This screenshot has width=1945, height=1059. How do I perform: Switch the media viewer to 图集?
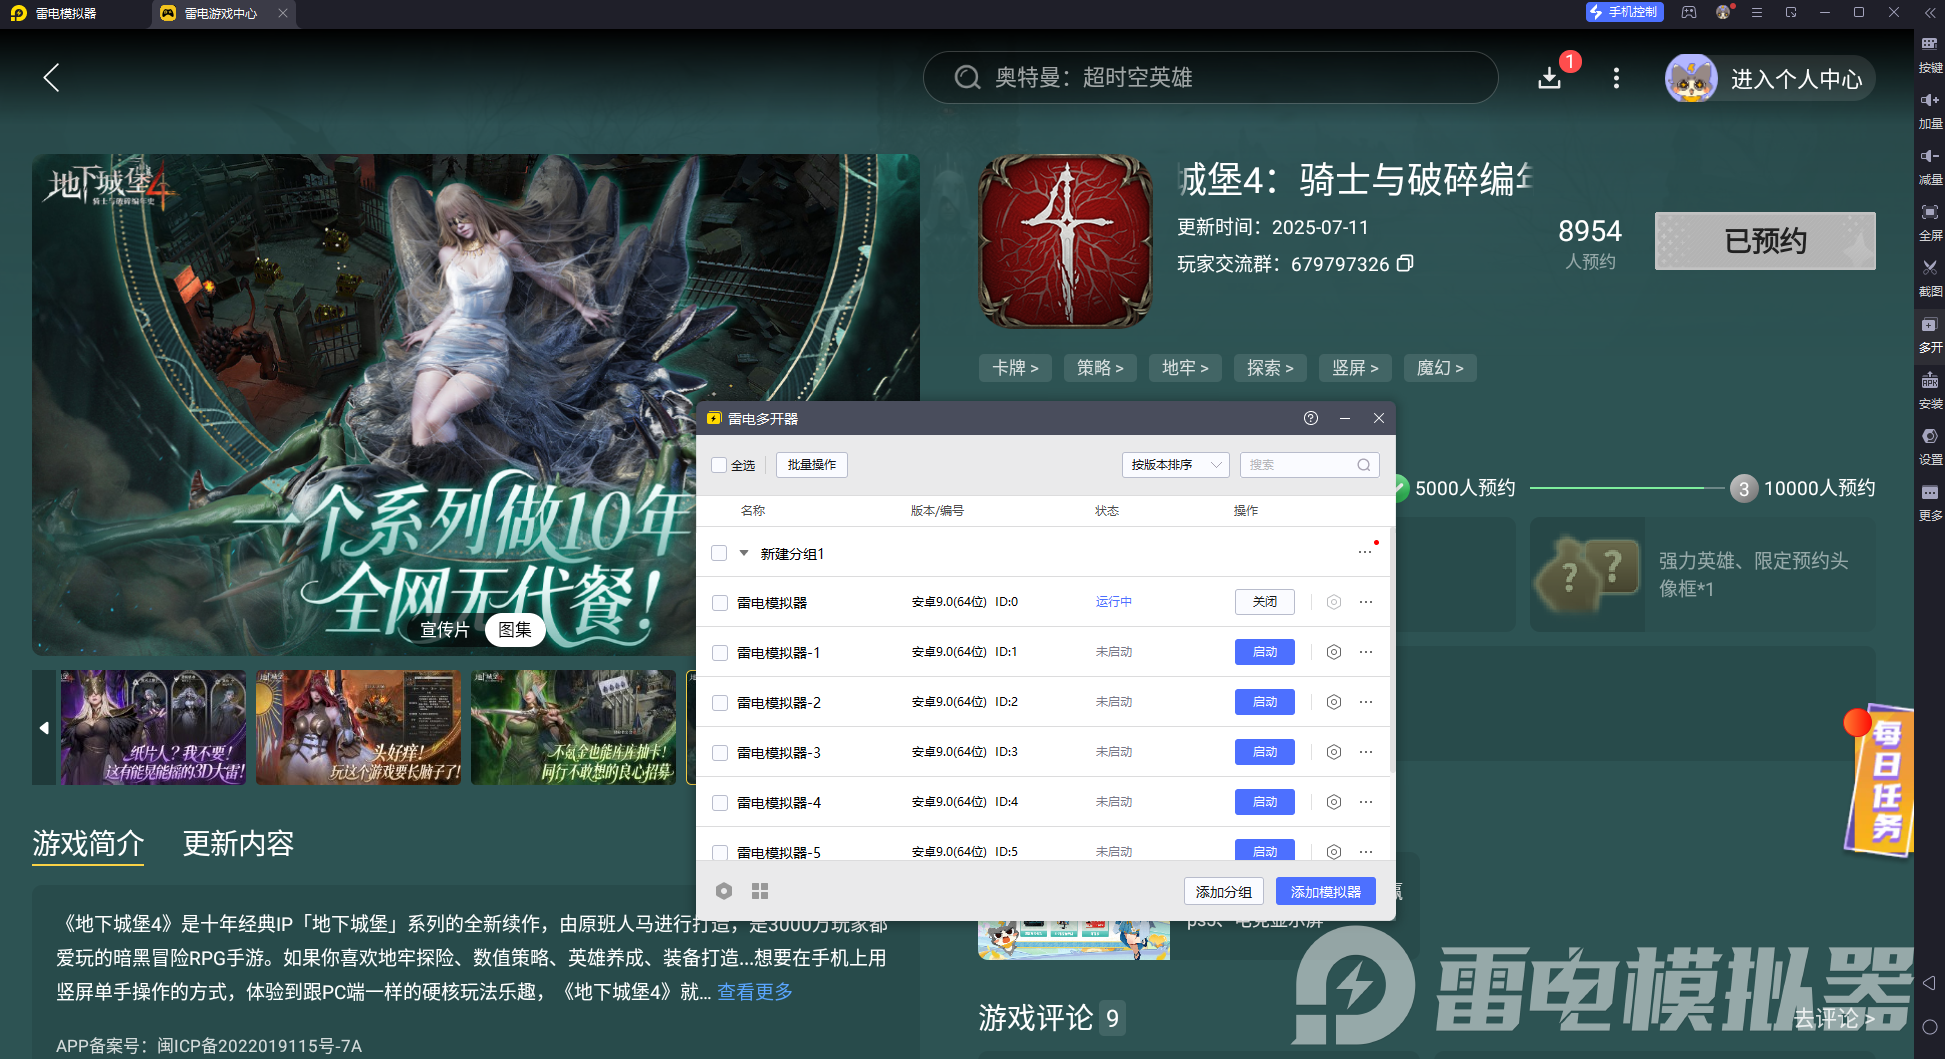tap(515, 630)
